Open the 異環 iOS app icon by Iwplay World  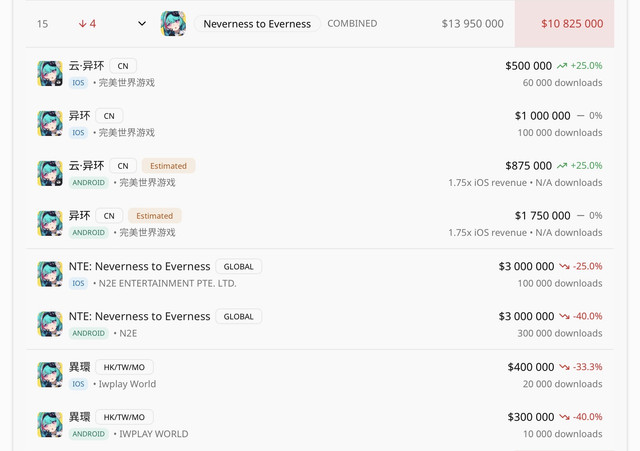tap(50, 375)
